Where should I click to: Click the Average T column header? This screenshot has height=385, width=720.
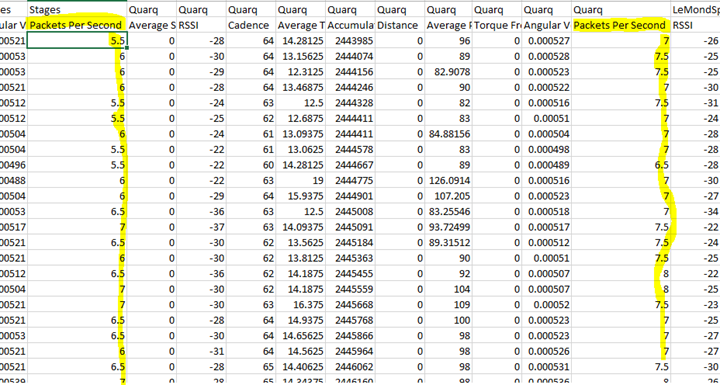[300, 25]
